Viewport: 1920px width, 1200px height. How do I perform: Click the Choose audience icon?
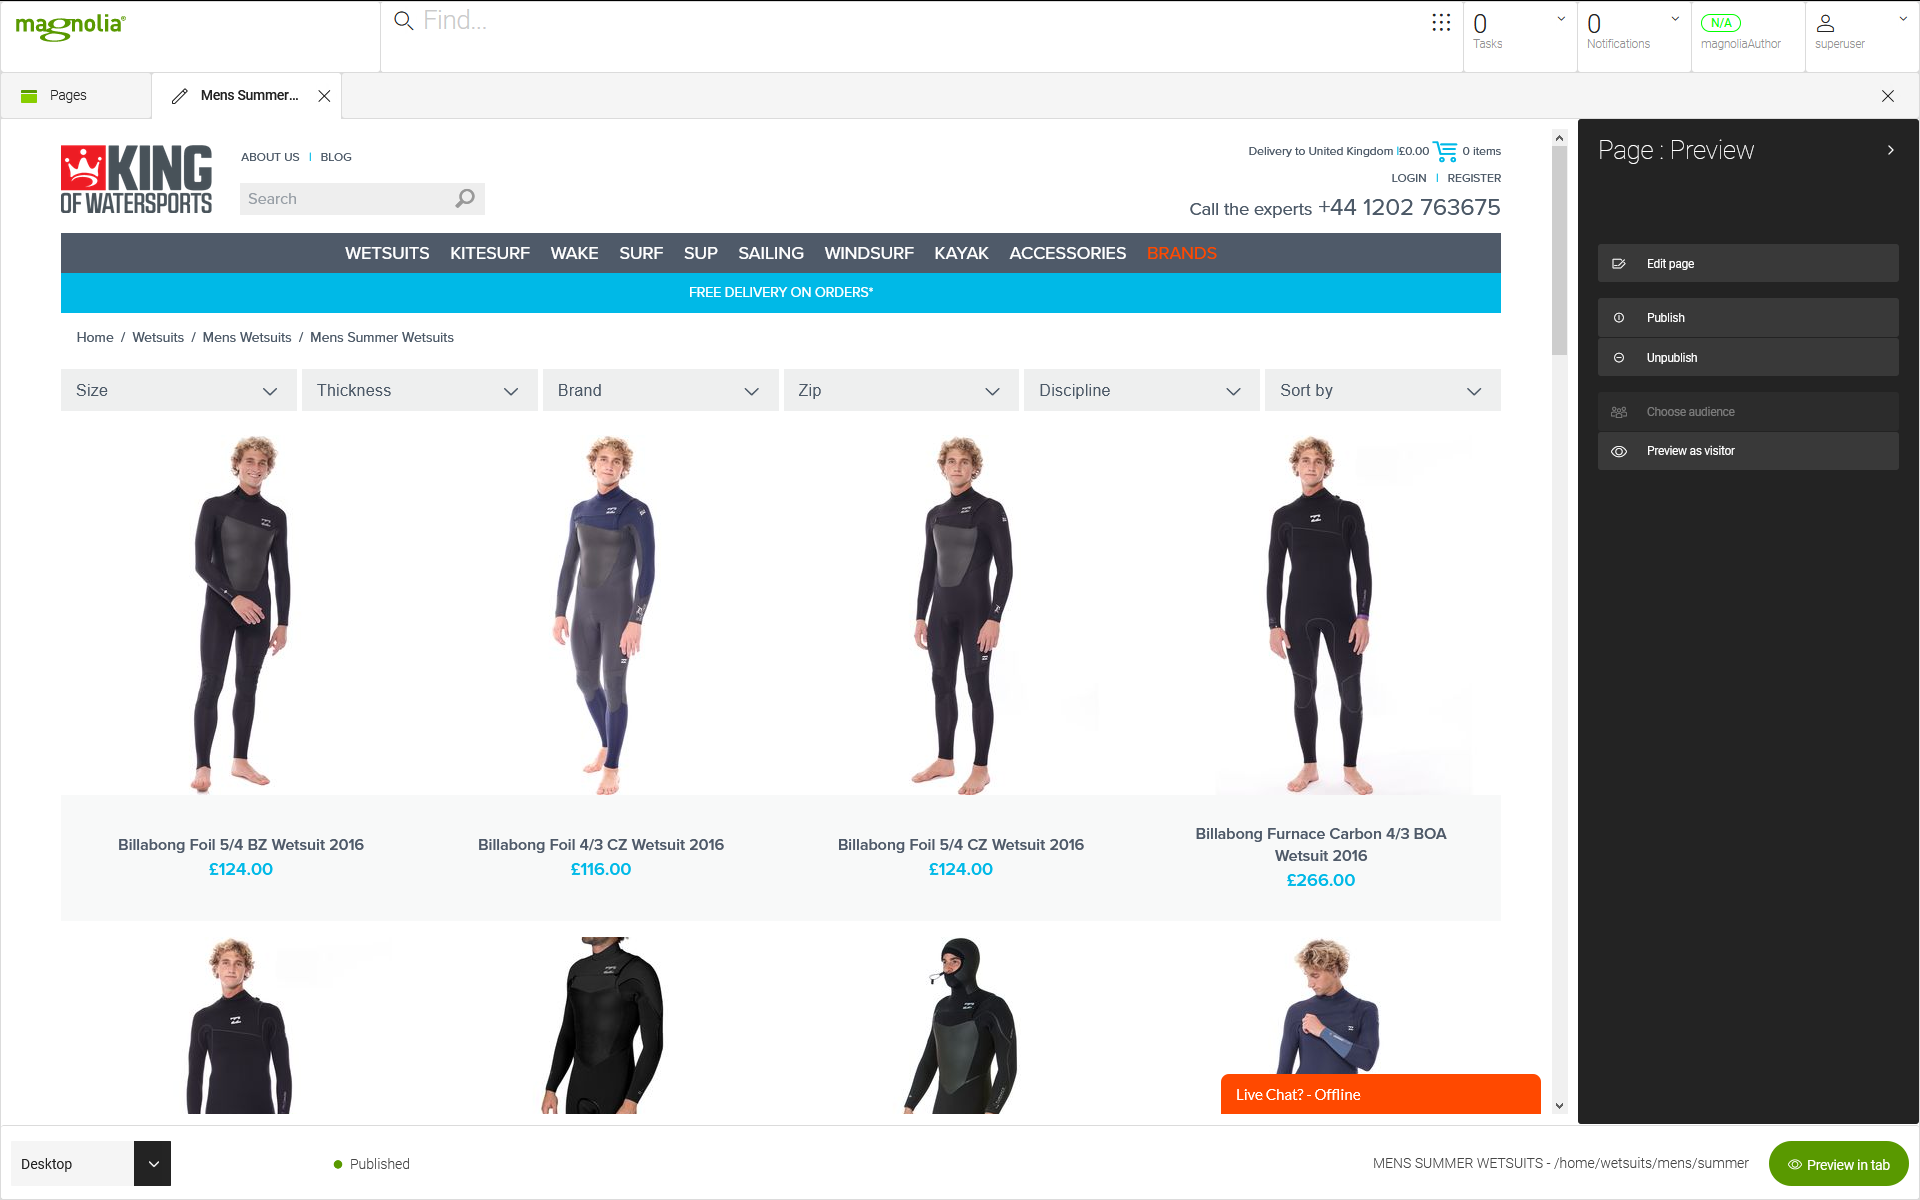[x=1619, y=411]
